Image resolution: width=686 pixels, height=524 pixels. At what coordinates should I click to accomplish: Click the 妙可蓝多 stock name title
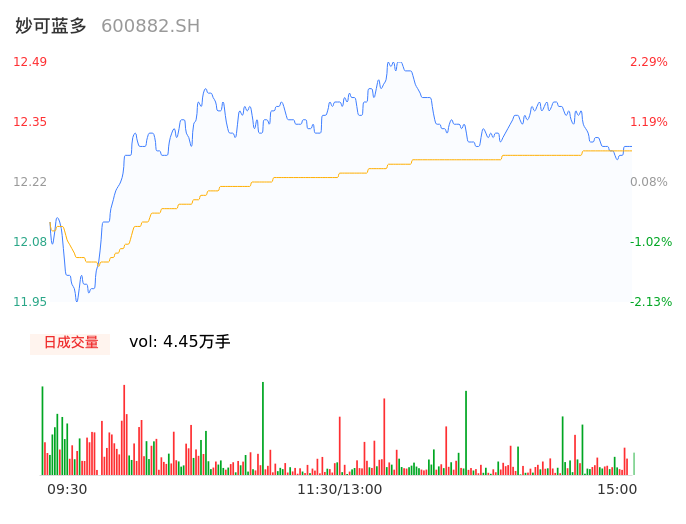coord(51,26)
